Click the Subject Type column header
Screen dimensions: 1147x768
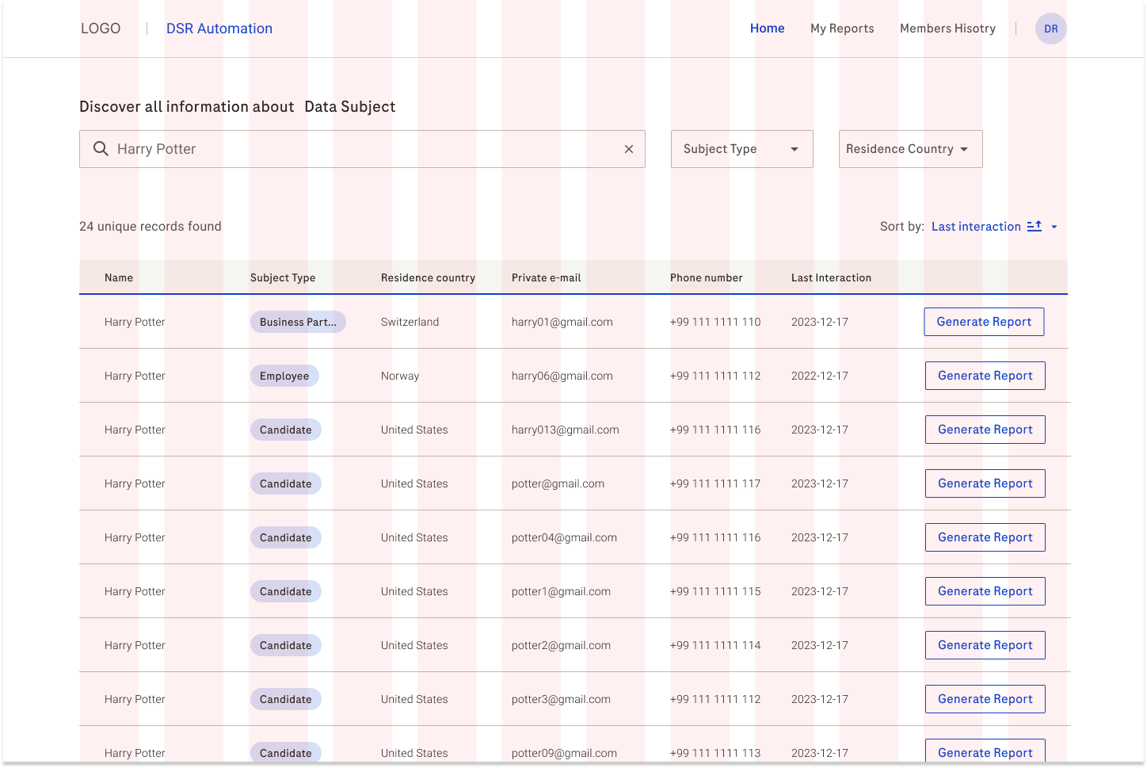282,278
